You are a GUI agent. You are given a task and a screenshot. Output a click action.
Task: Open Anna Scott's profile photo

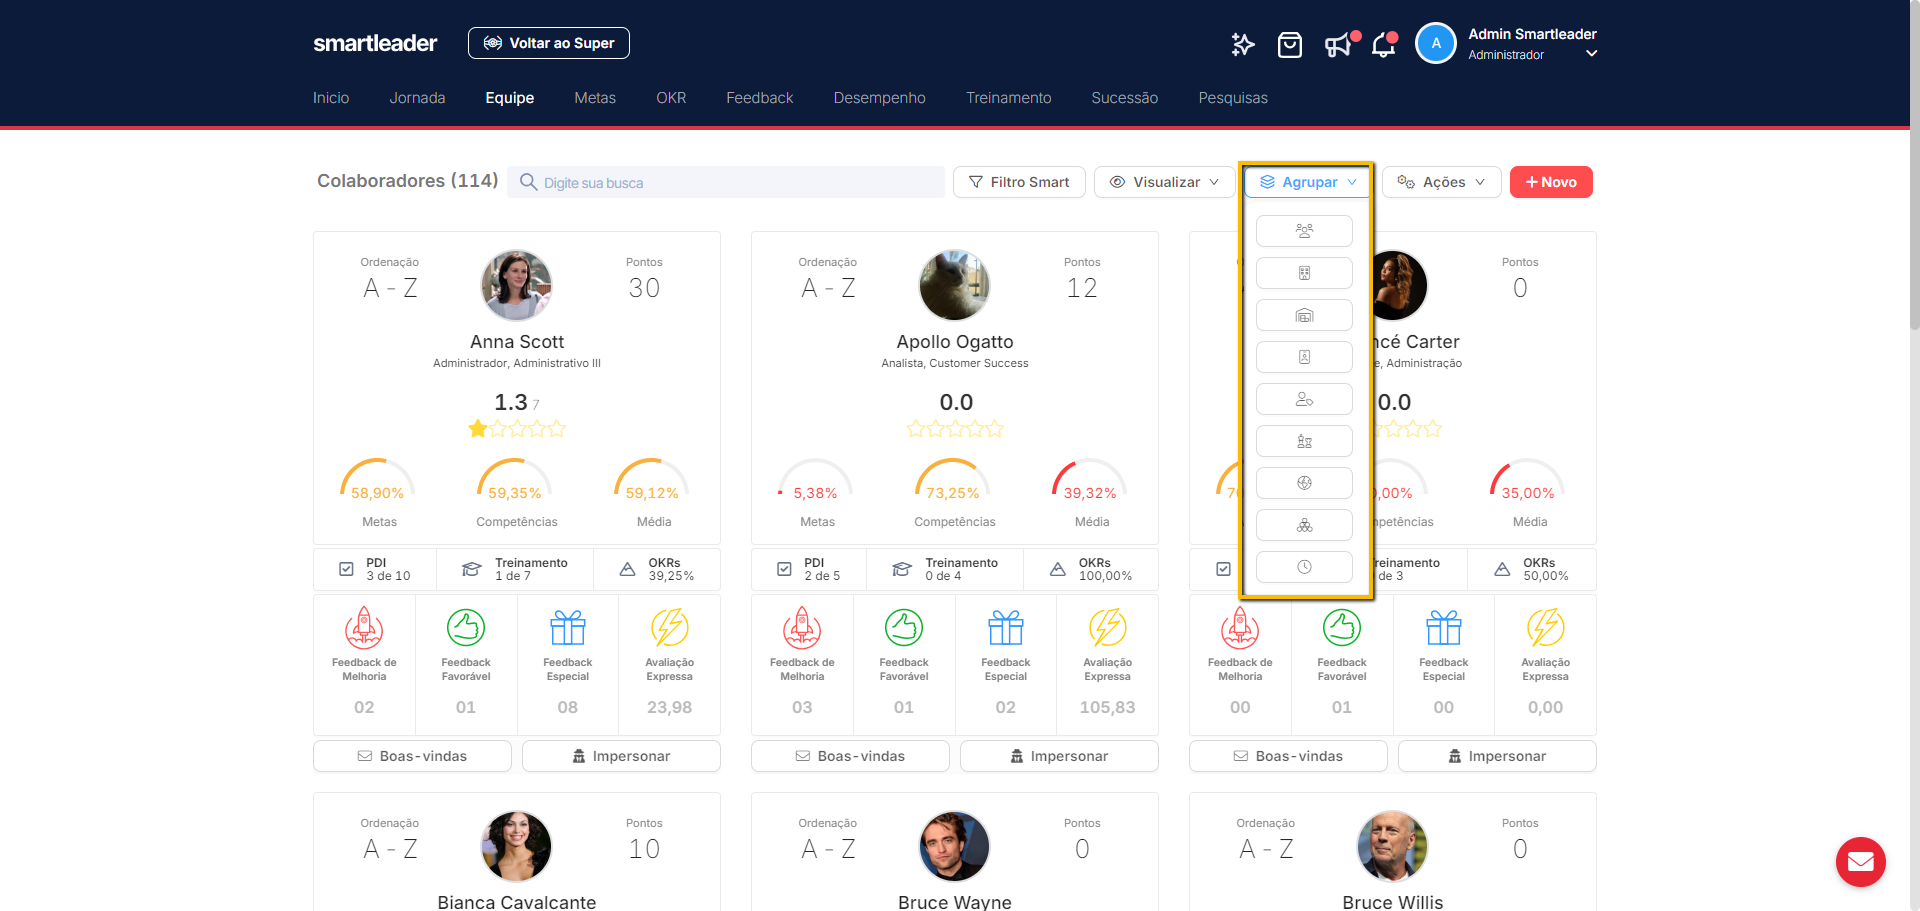click(517, 285)
